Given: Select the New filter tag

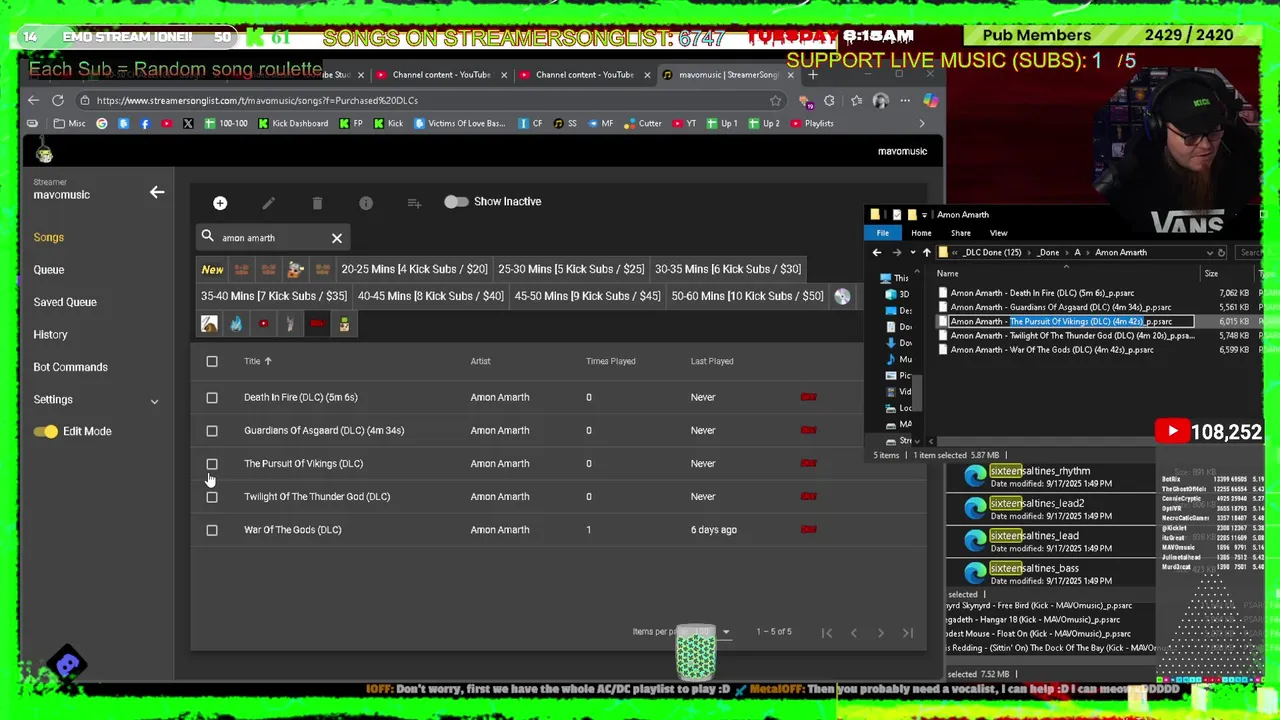Looking at the screenshot, I should coord(212,269).
